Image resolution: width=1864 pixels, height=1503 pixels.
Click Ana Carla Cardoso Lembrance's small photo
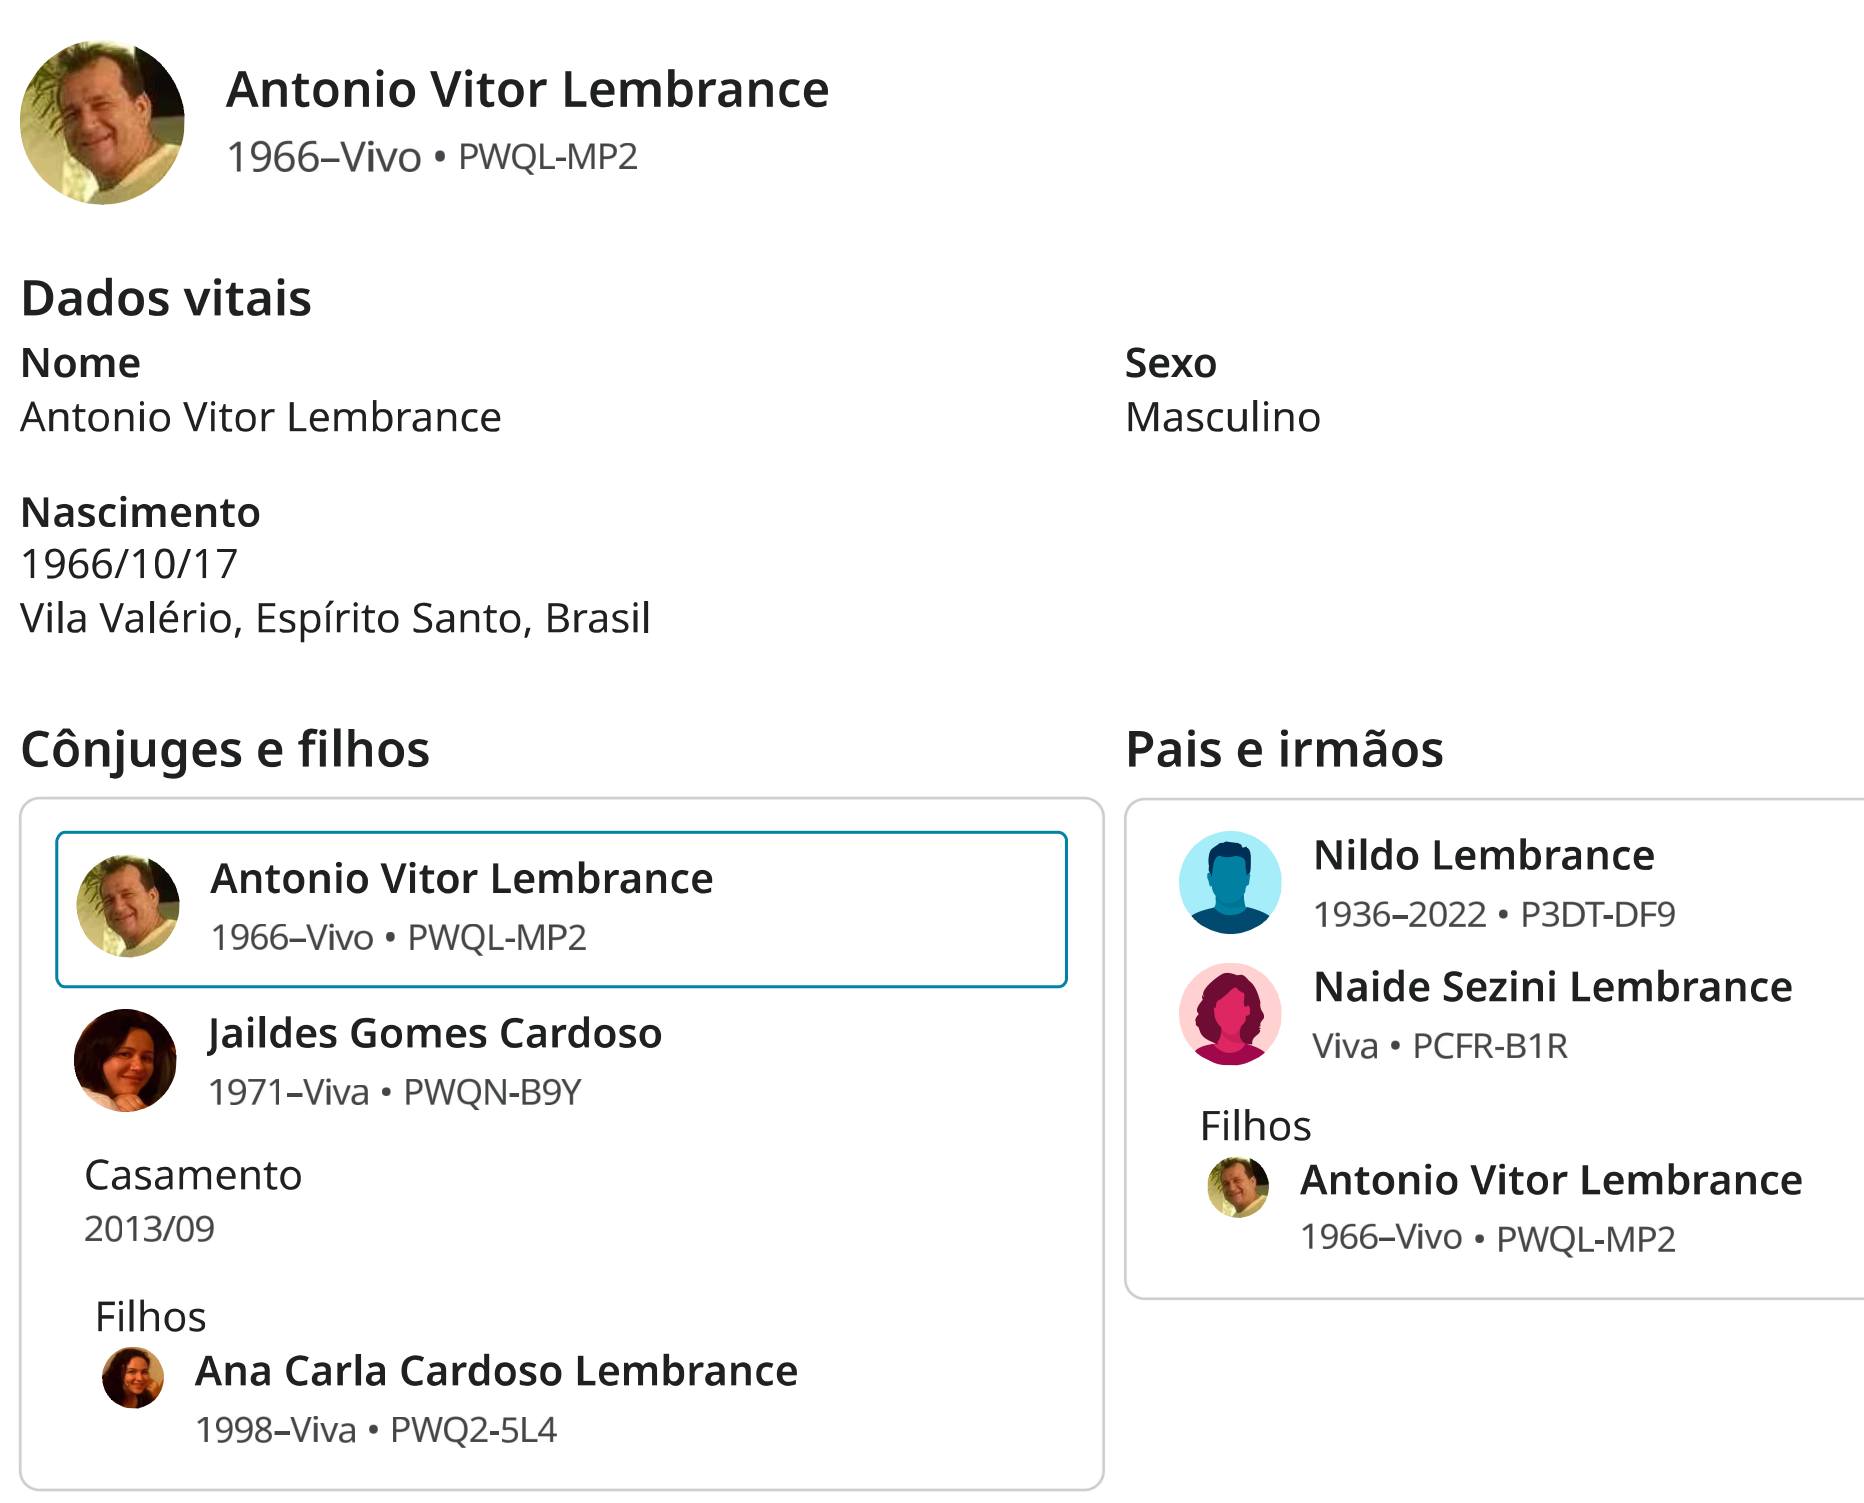pyautogui.click(x=133, y=1378)
